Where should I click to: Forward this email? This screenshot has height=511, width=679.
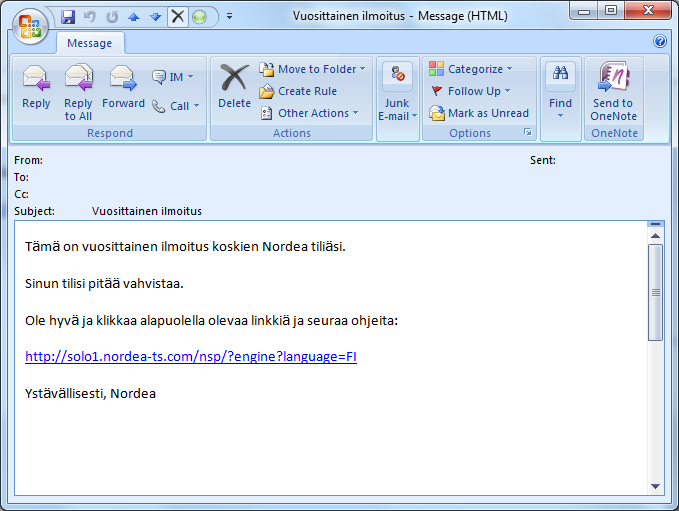(123, 87)
